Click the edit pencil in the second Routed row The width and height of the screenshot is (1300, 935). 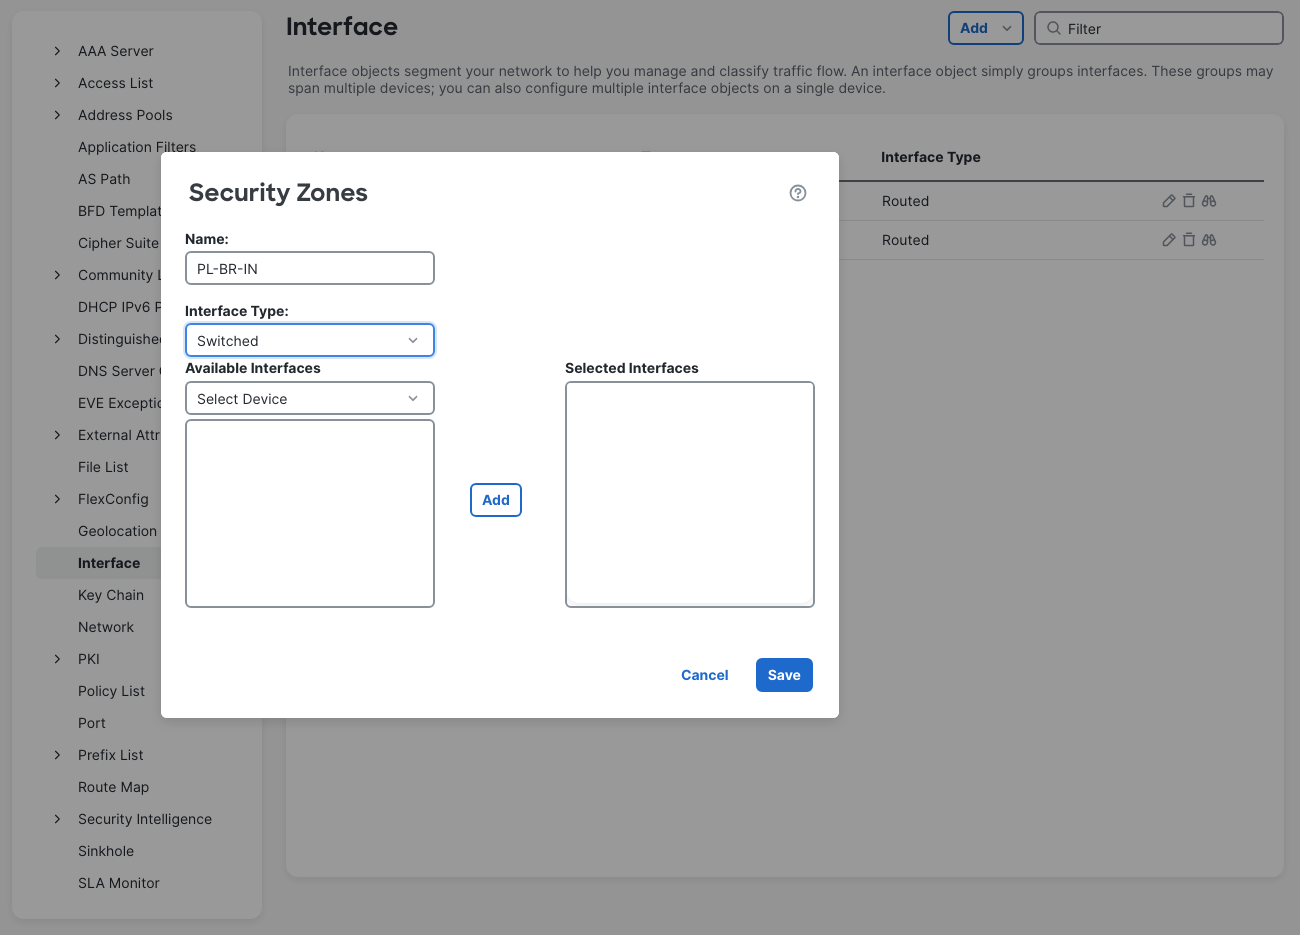(x=1168, y=240)
